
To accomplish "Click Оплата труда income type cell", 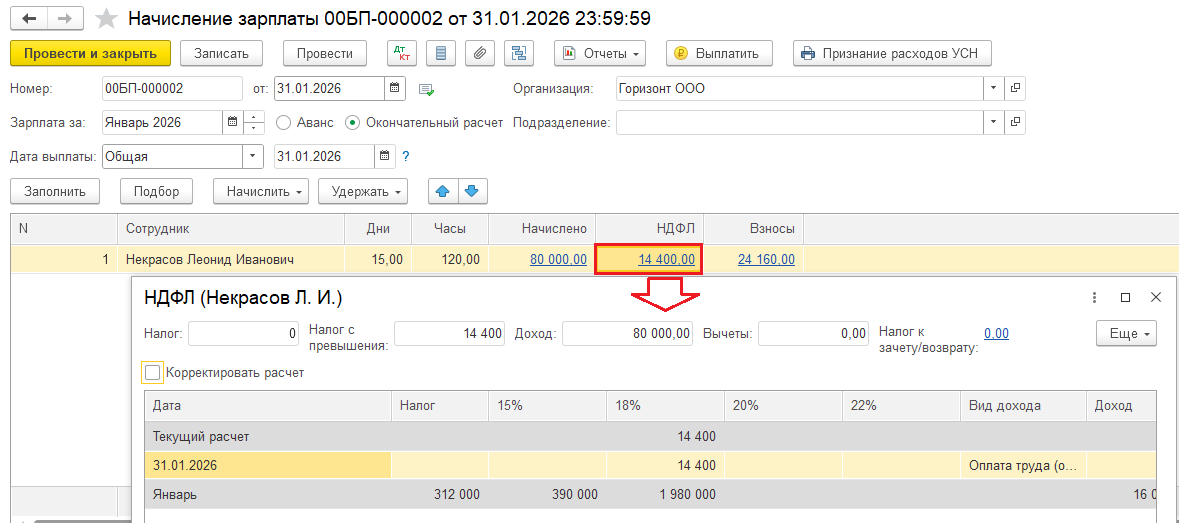I will tap(1023, 465).
